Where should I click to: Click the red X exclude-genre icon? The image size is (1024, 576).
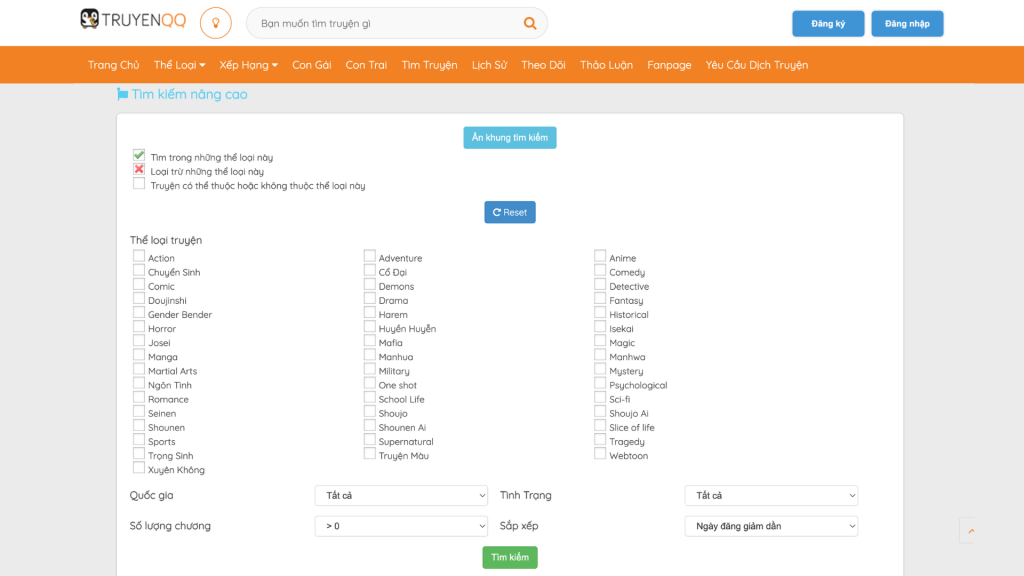click(x=139, y=170)
